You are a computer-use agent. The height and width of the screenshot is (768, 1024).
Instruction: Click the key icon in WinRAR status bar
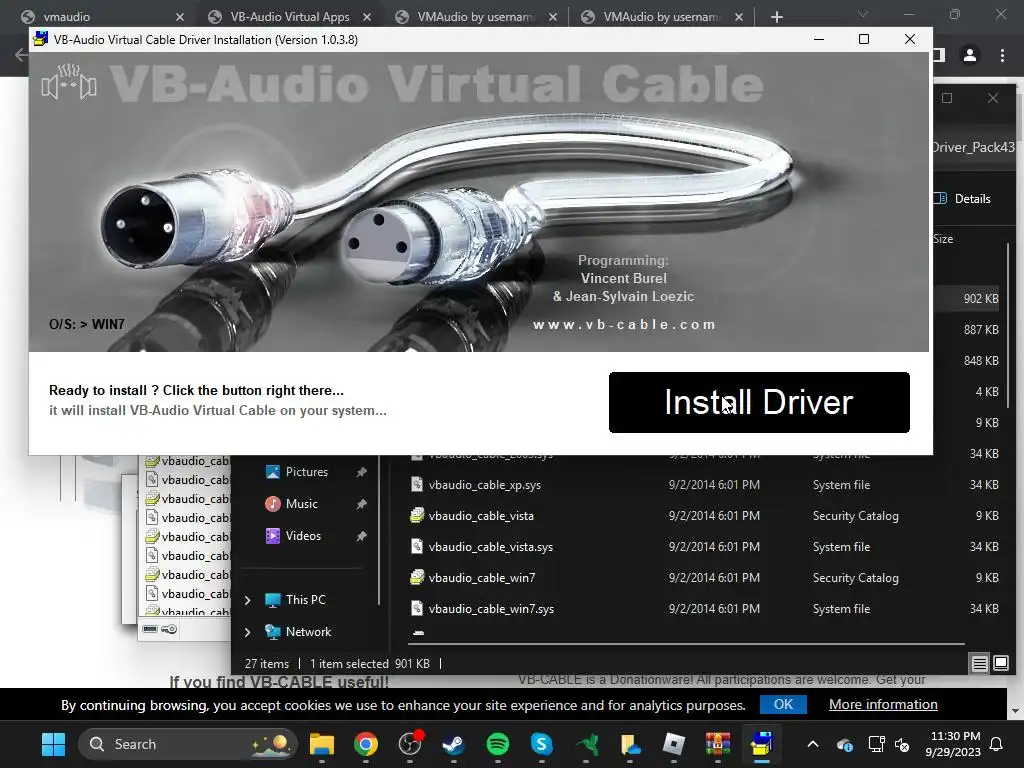click(x=169, y=630)
